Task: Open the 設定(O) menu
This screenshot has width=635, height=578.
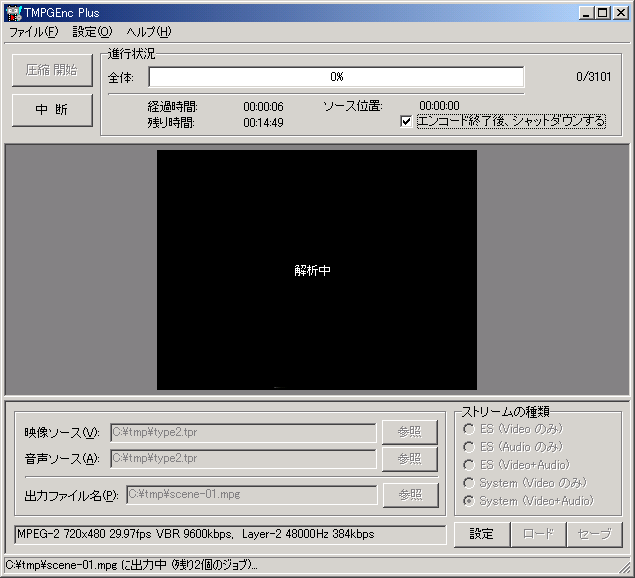Action: (92, 32)
